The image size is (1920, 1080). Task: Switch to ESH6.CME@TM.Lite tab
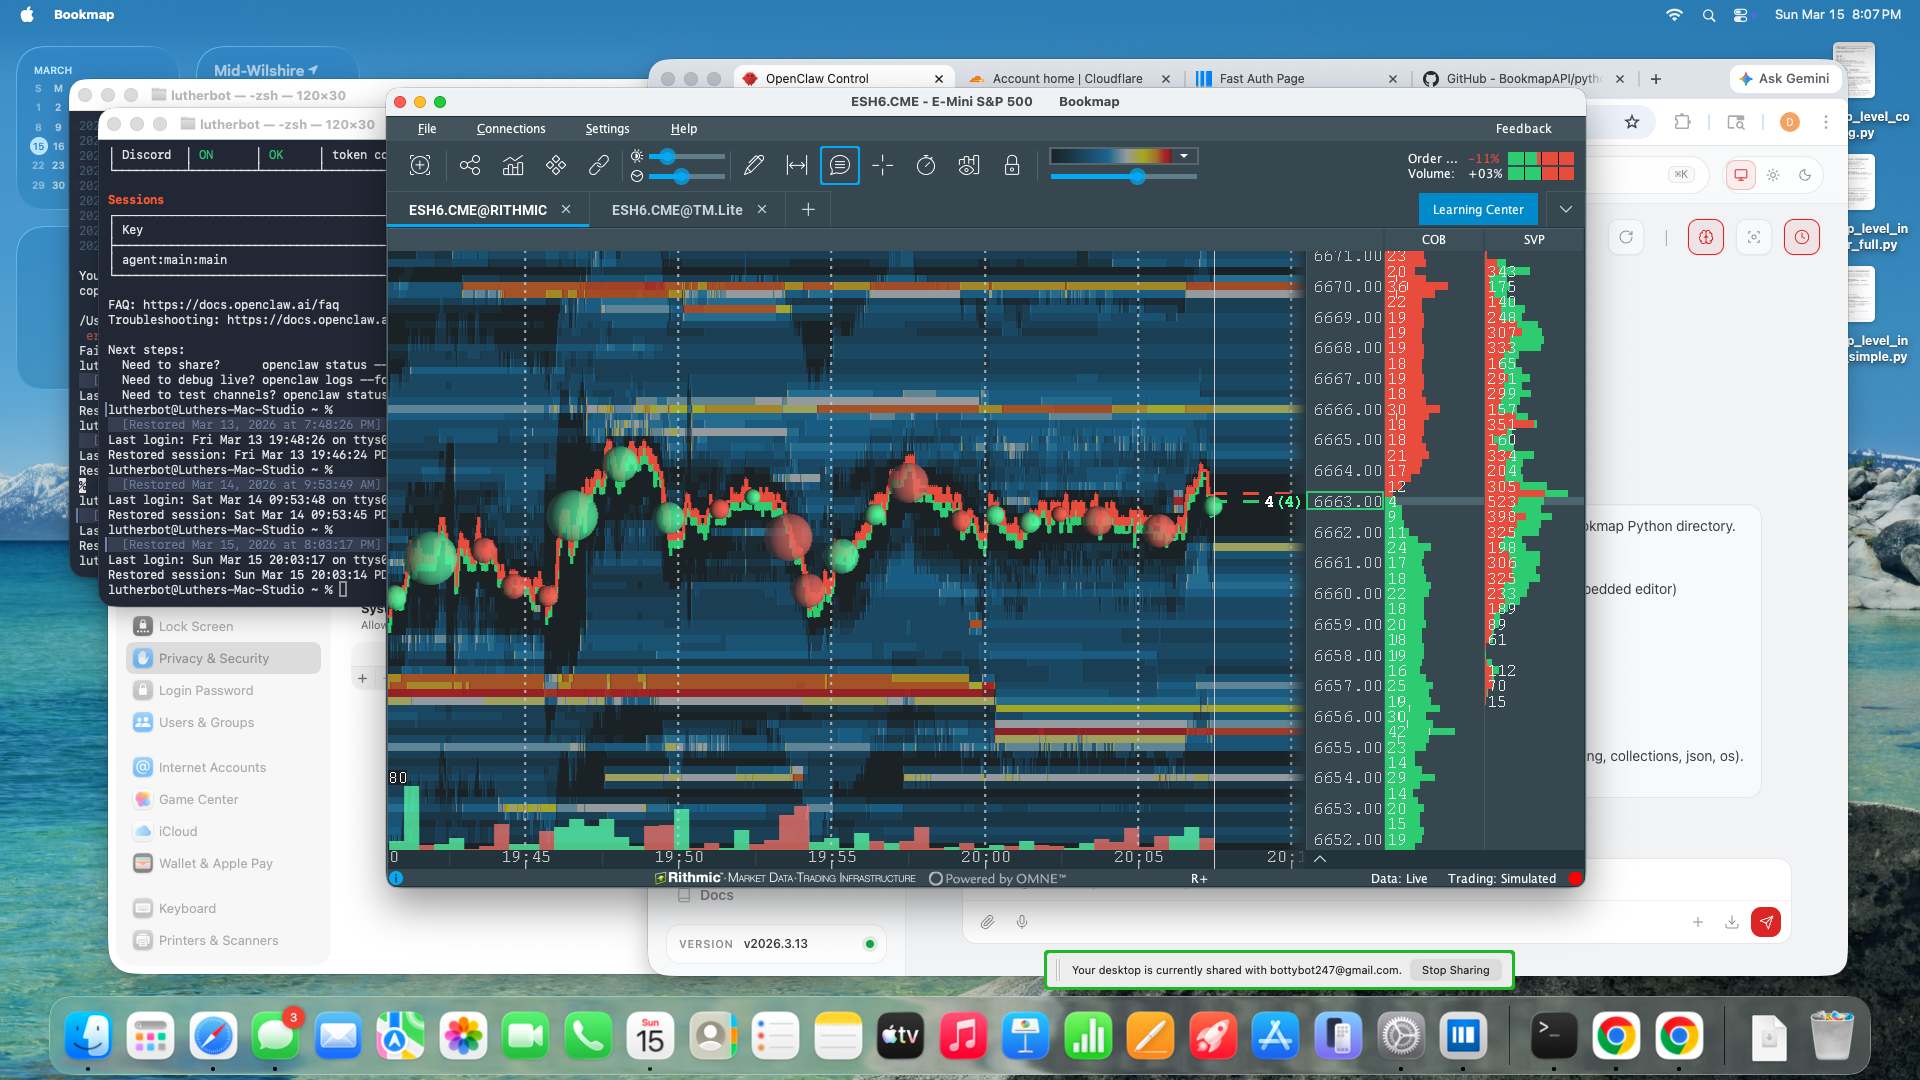pyautogui.click(x=677, y=210)
